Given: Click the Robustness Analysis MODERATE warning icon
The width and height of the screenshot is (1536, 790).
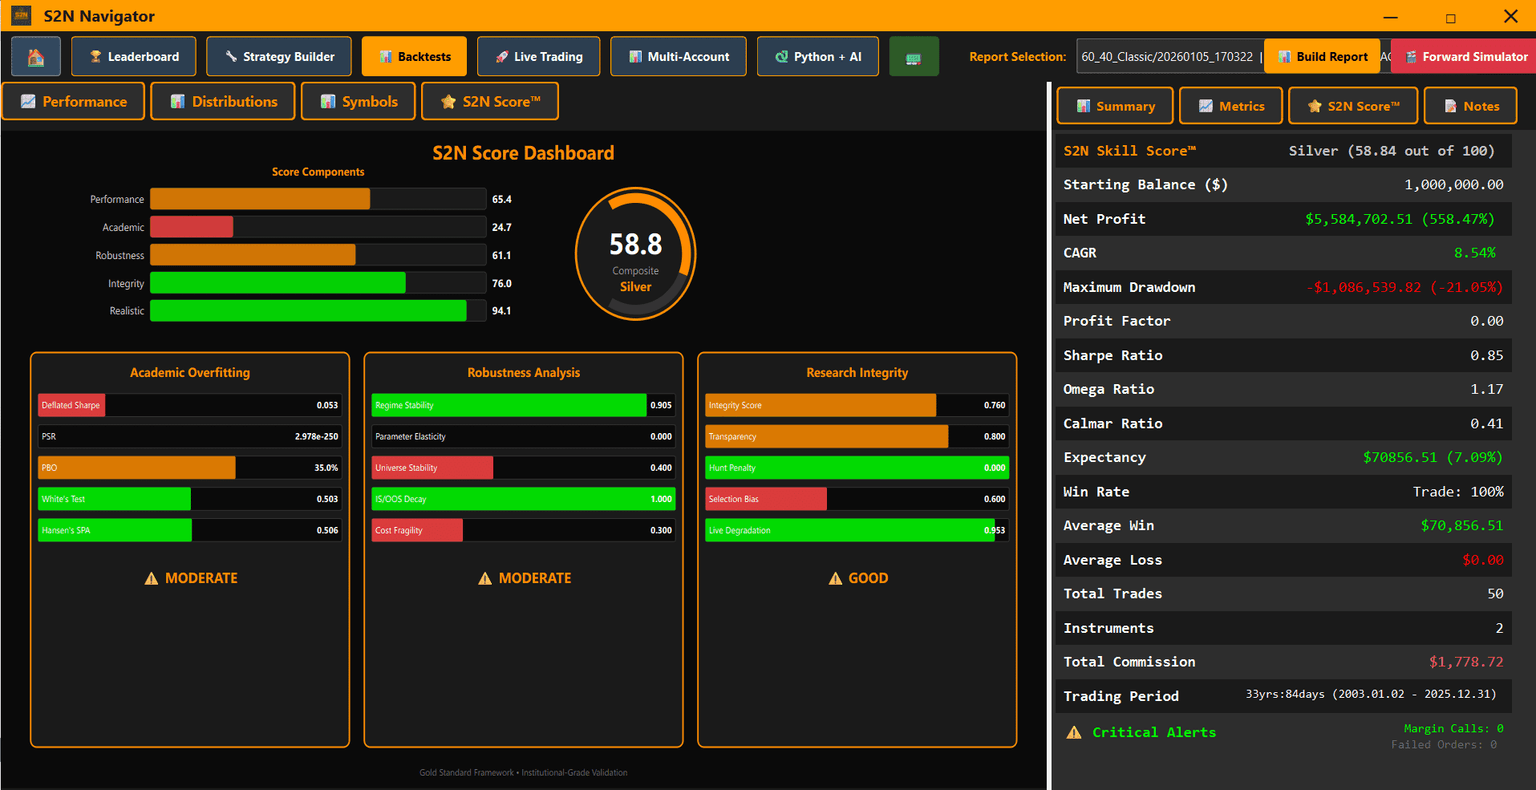Looking at the screenshot, I should coord(485,578).
